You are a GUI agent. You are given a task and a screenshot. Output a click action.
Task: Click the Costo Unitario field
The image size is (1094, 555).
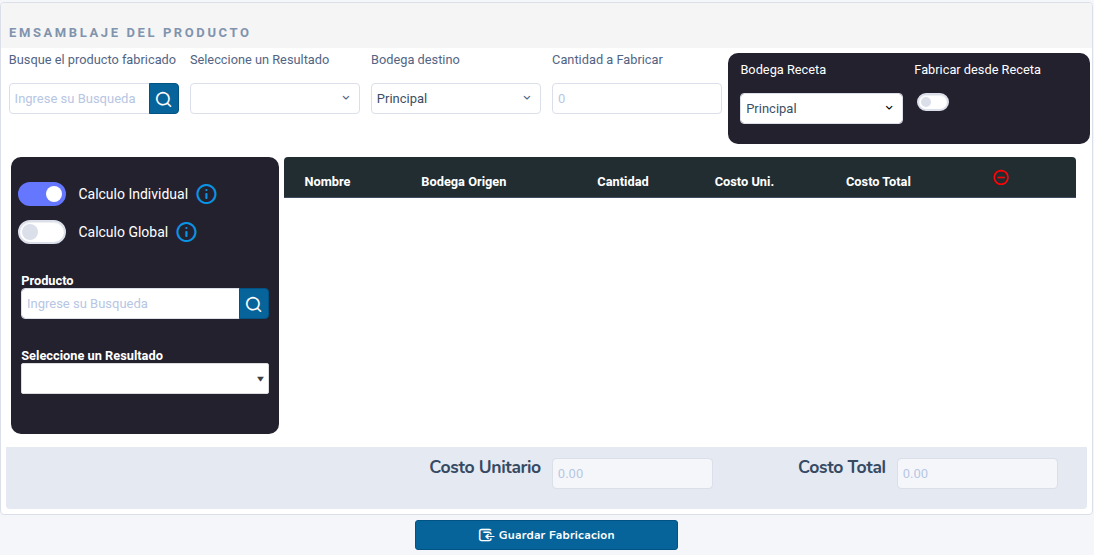coord(632,473)
